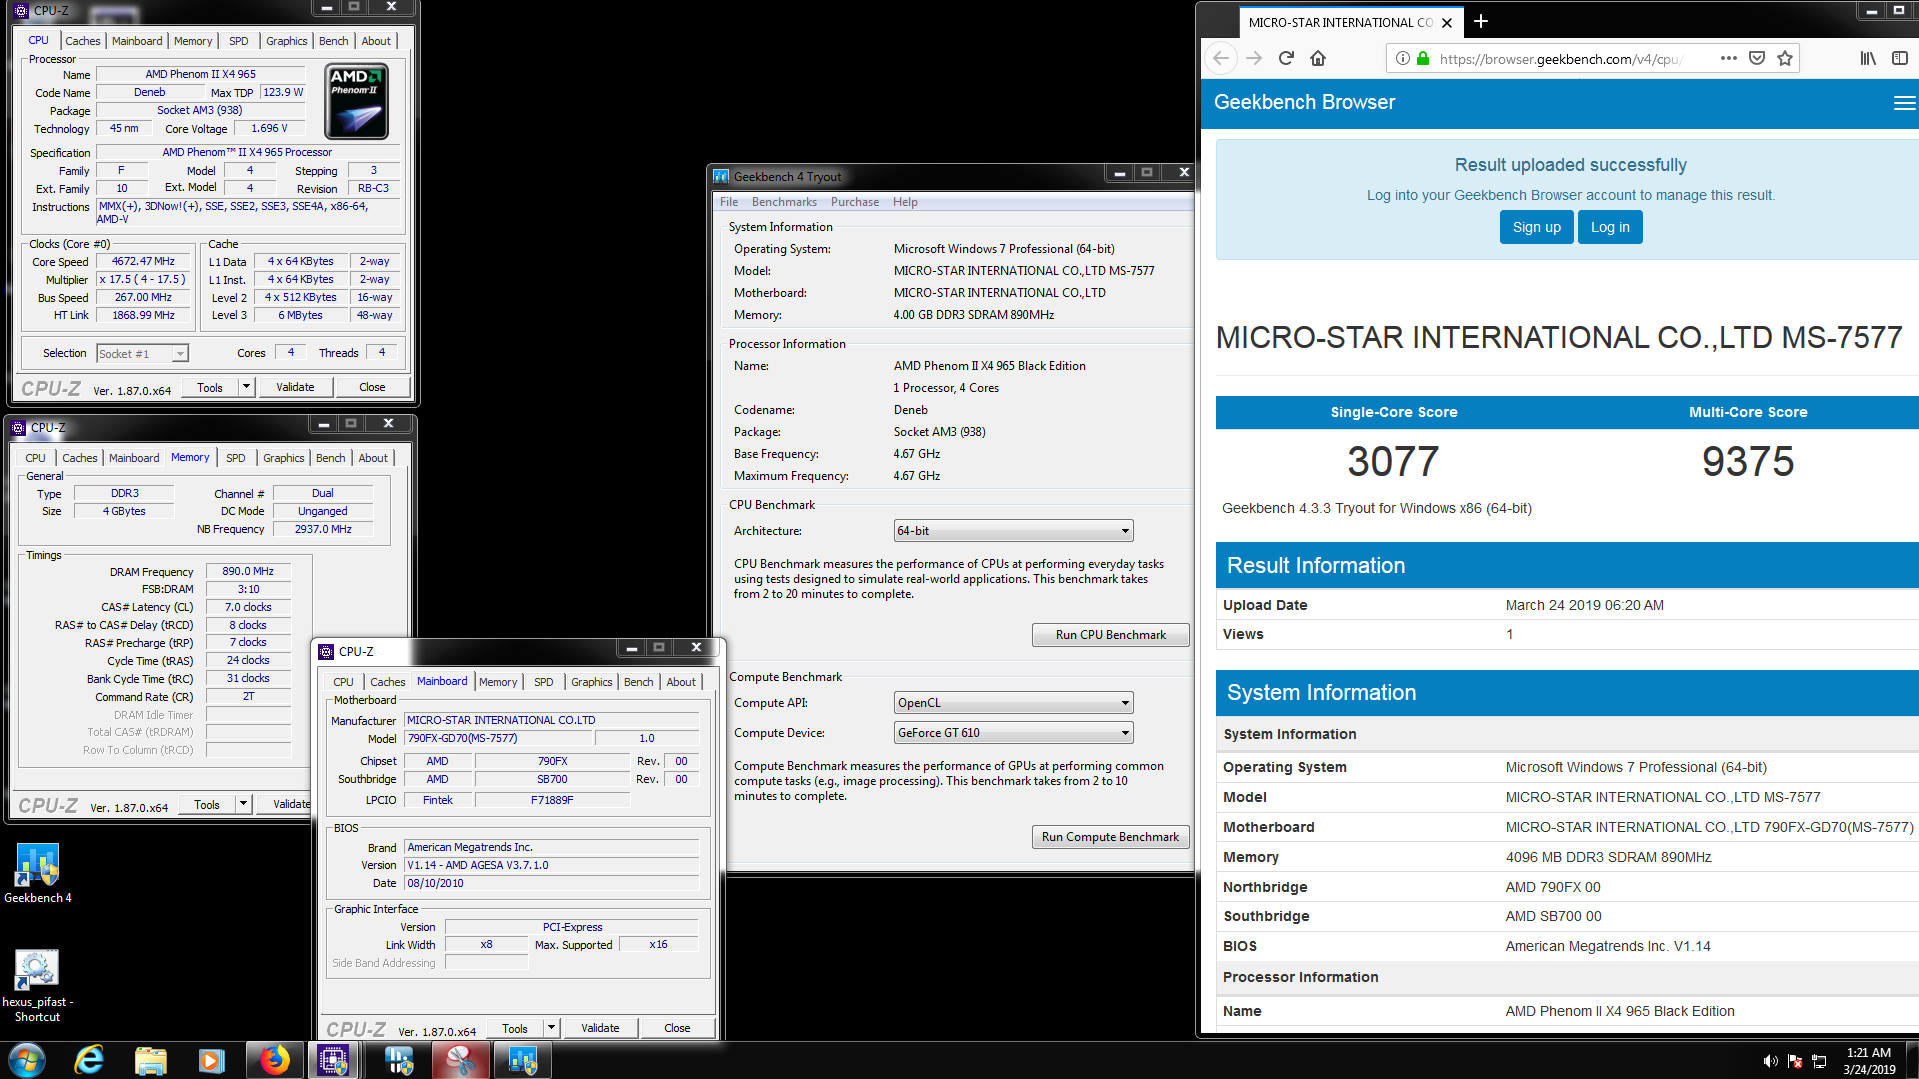Open Geekbench Benchmarks menu

(784, 202)
